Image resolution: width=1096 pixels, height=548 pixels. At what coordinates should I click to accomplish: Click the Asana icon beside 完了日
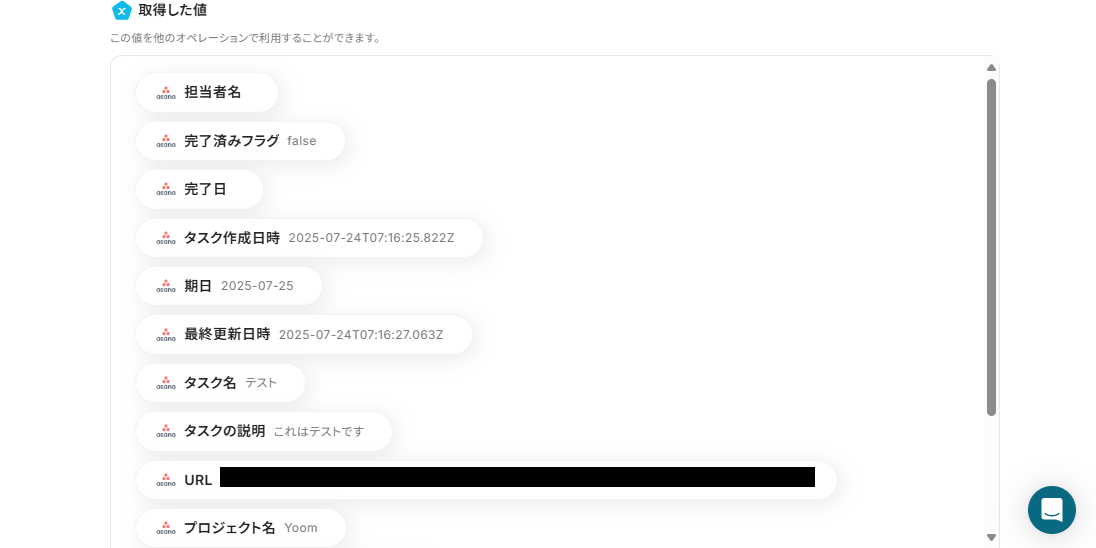tap(166, 189)
